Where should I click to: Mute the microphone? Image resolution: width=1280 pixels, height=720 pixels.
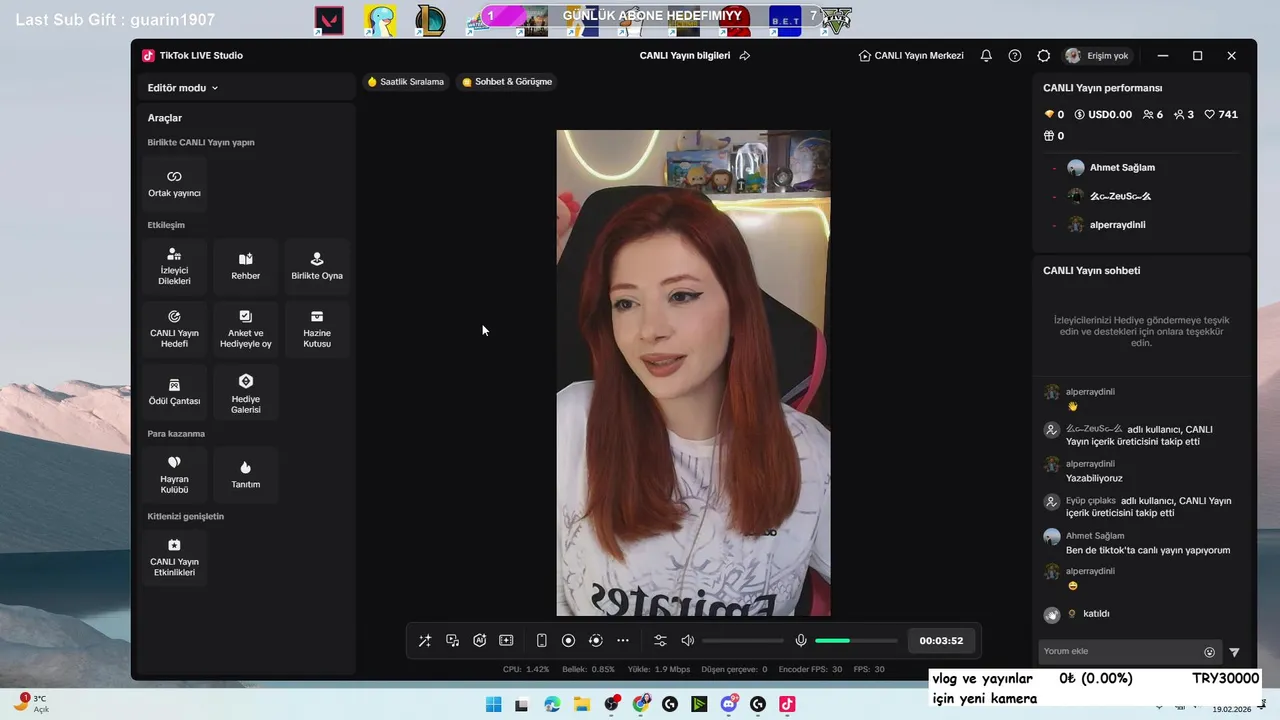801,641
